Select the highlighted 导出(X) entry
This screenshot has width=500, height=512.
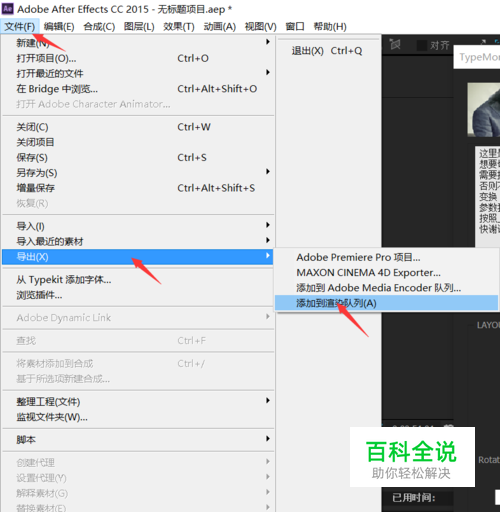[x=137, y=257]
